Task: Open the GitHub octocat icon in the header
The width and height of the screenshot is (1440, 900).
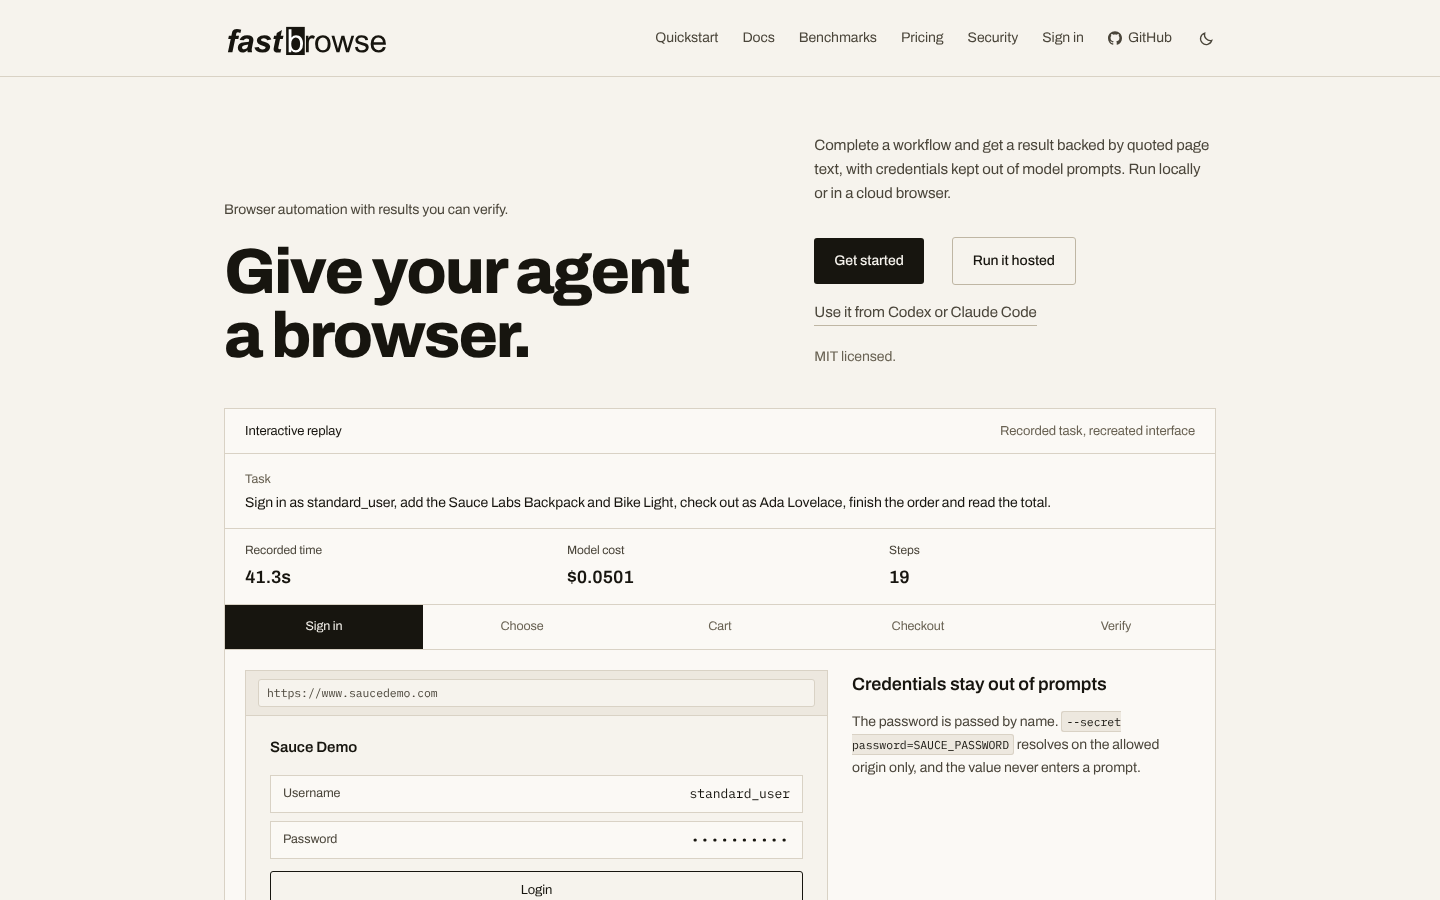Action: [1115, 38]
